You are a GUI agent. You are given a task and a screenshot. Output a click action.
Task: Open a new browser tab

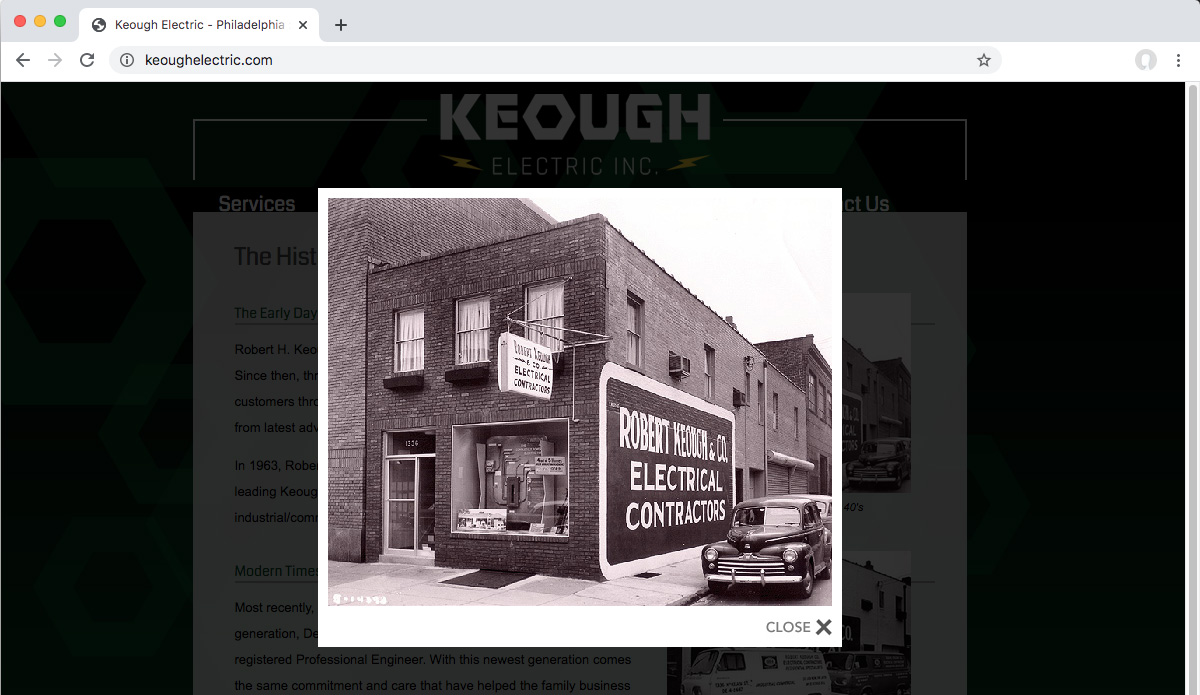(341, 25)
